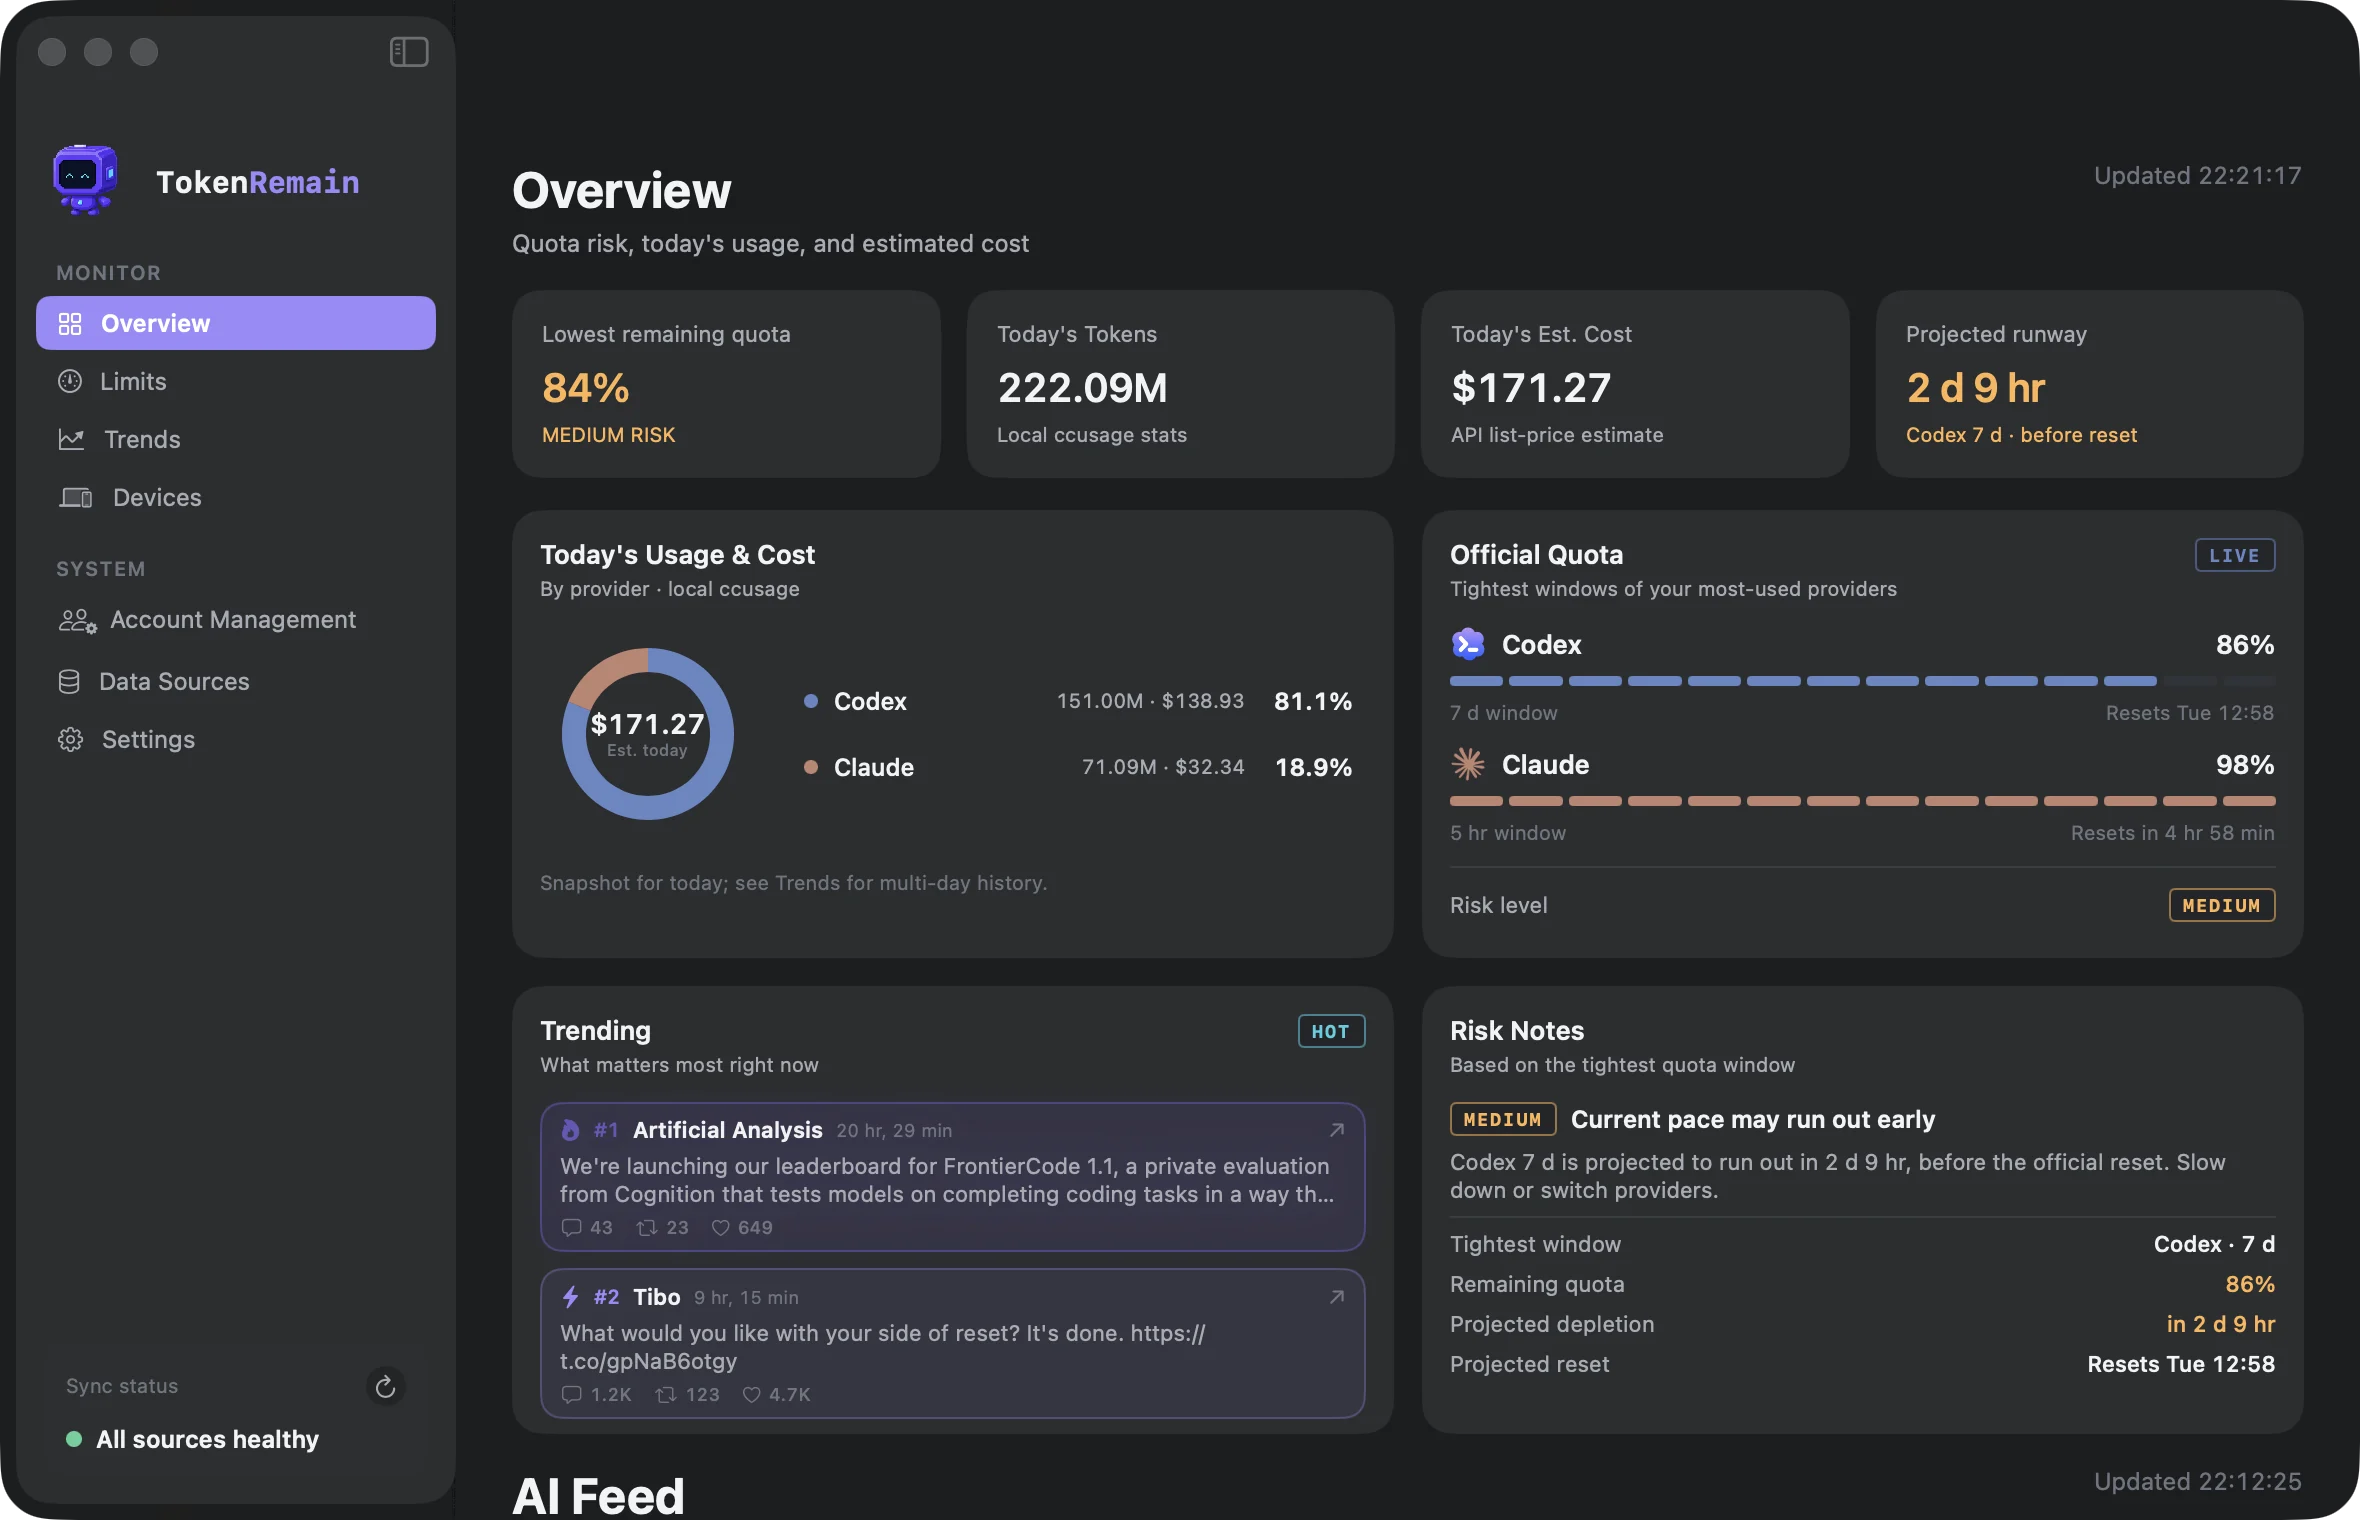This screenshot has height=1520, width=2360.
Task: Click the TokenRemain robot logo
Action: click(x=86, y=180)
